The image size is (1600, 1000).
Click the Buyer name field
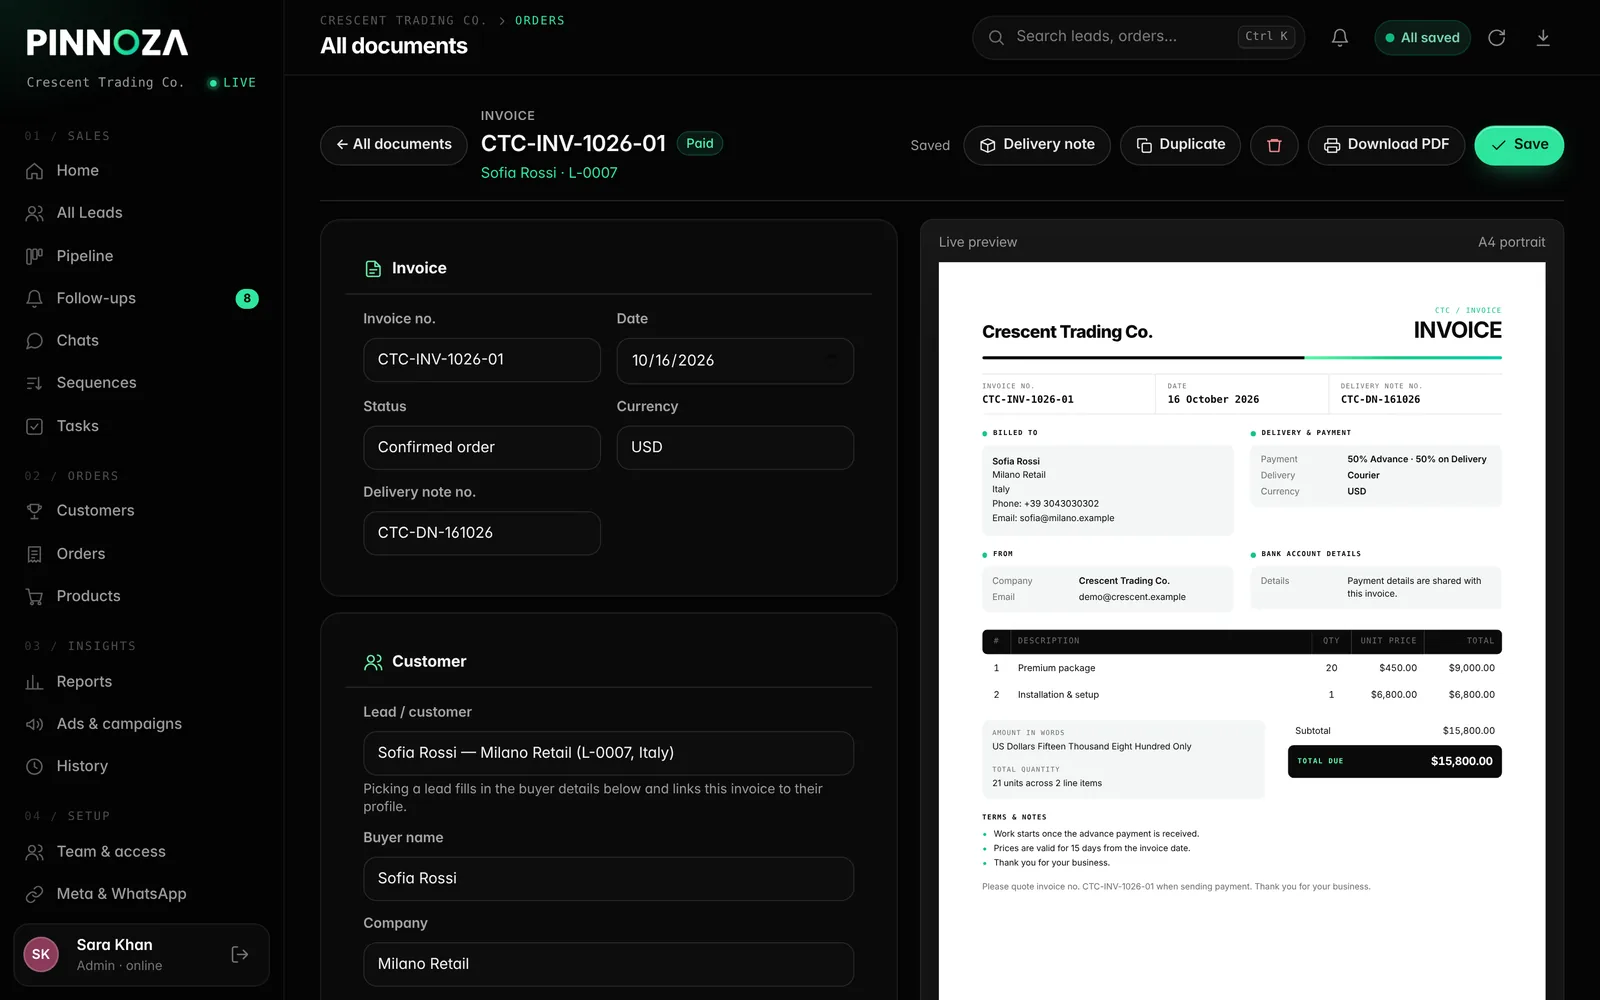click(608, 879)
